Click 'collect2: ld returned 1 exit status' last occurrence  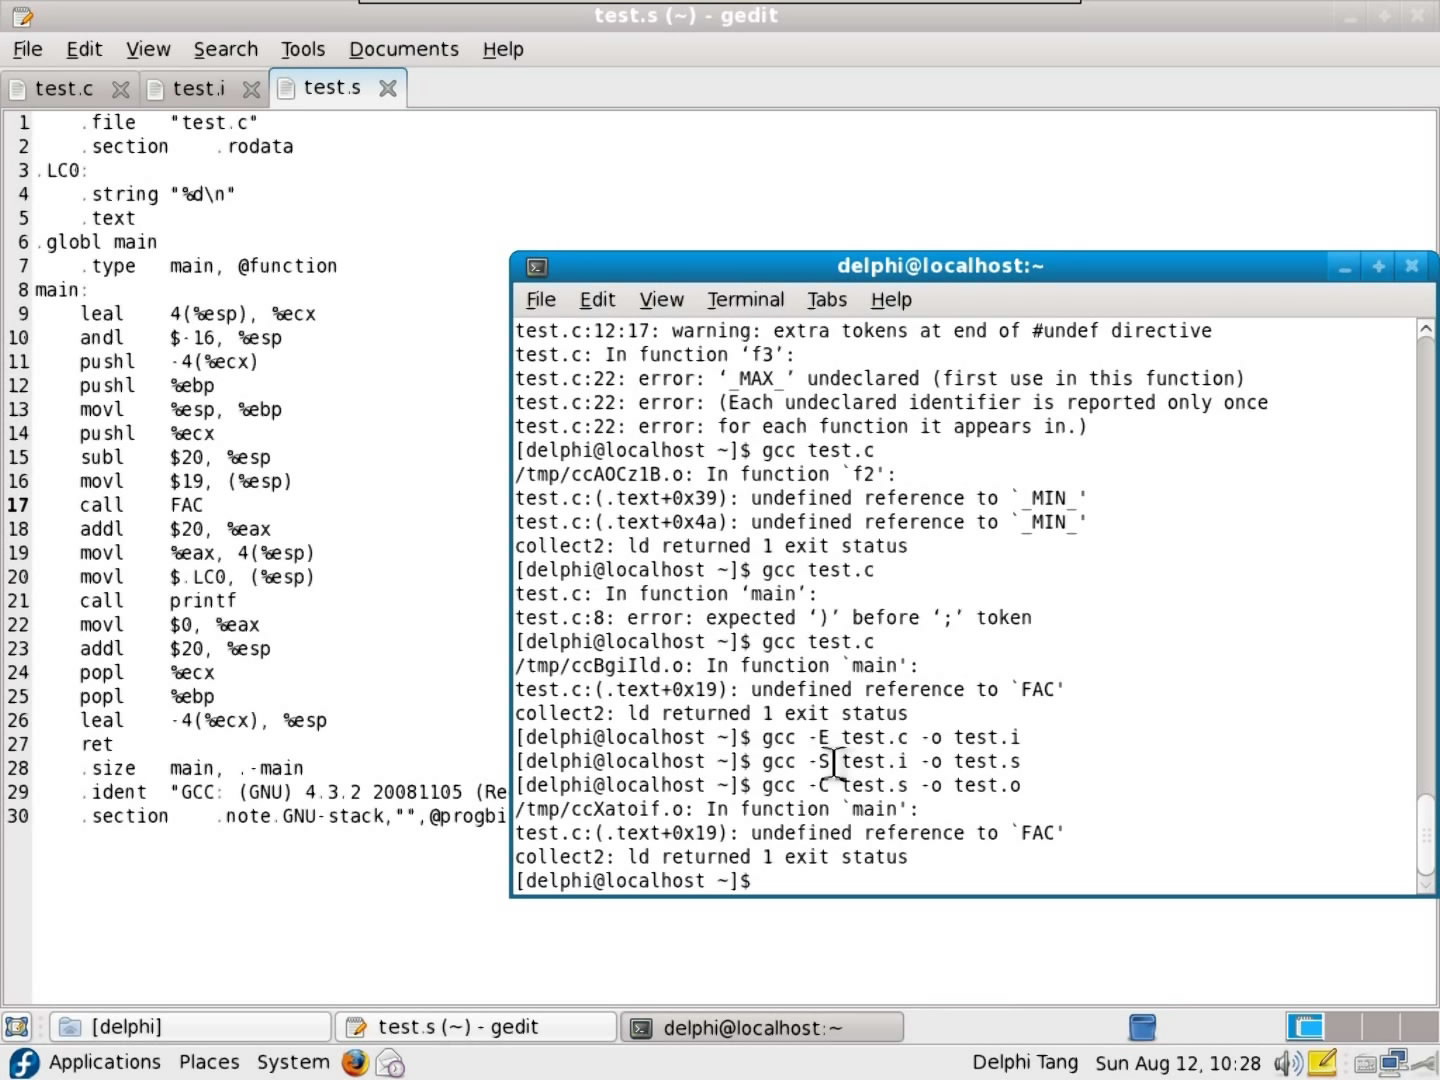click(x=711, y=857)
